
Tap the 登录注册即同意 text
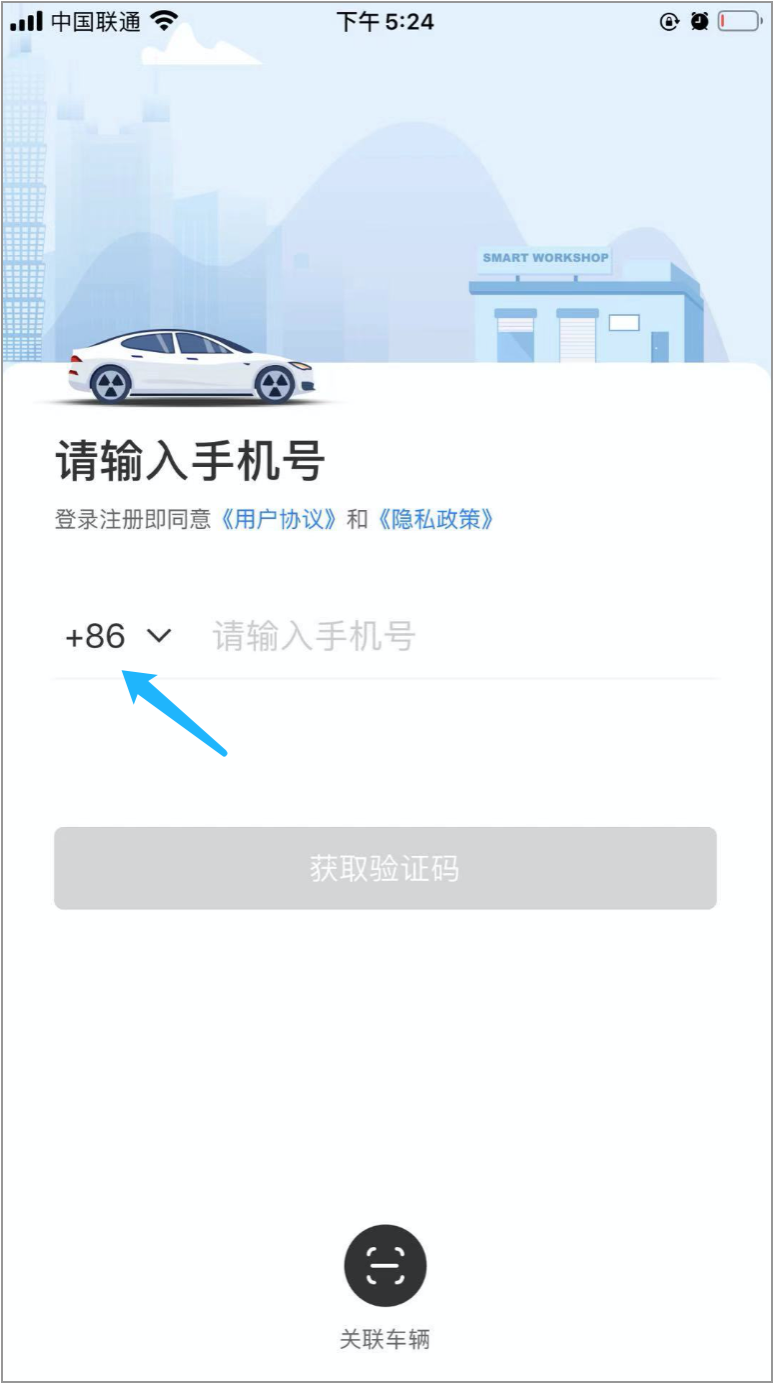point(133,519)
